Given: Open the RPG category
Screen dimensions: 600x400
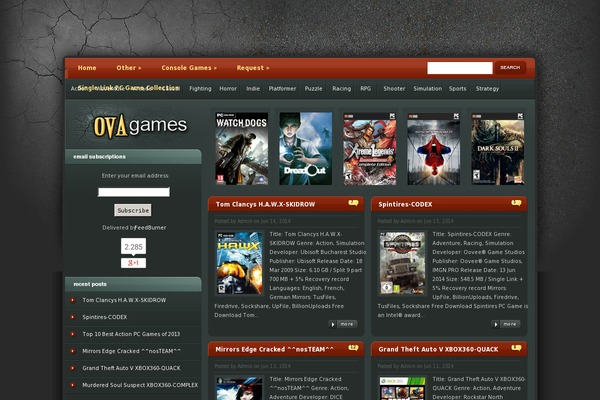Looking at the screenshot, I should coord(365,88).
